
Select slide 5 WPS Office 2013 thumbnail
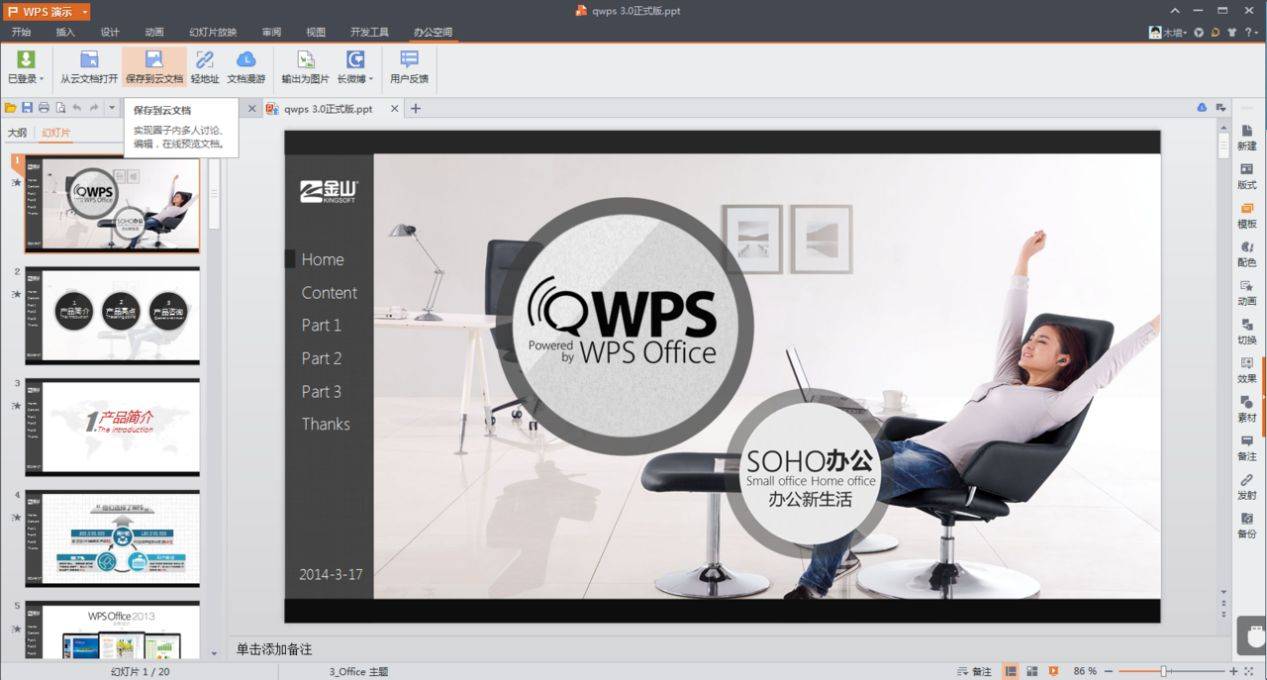[x=112, y=630]
